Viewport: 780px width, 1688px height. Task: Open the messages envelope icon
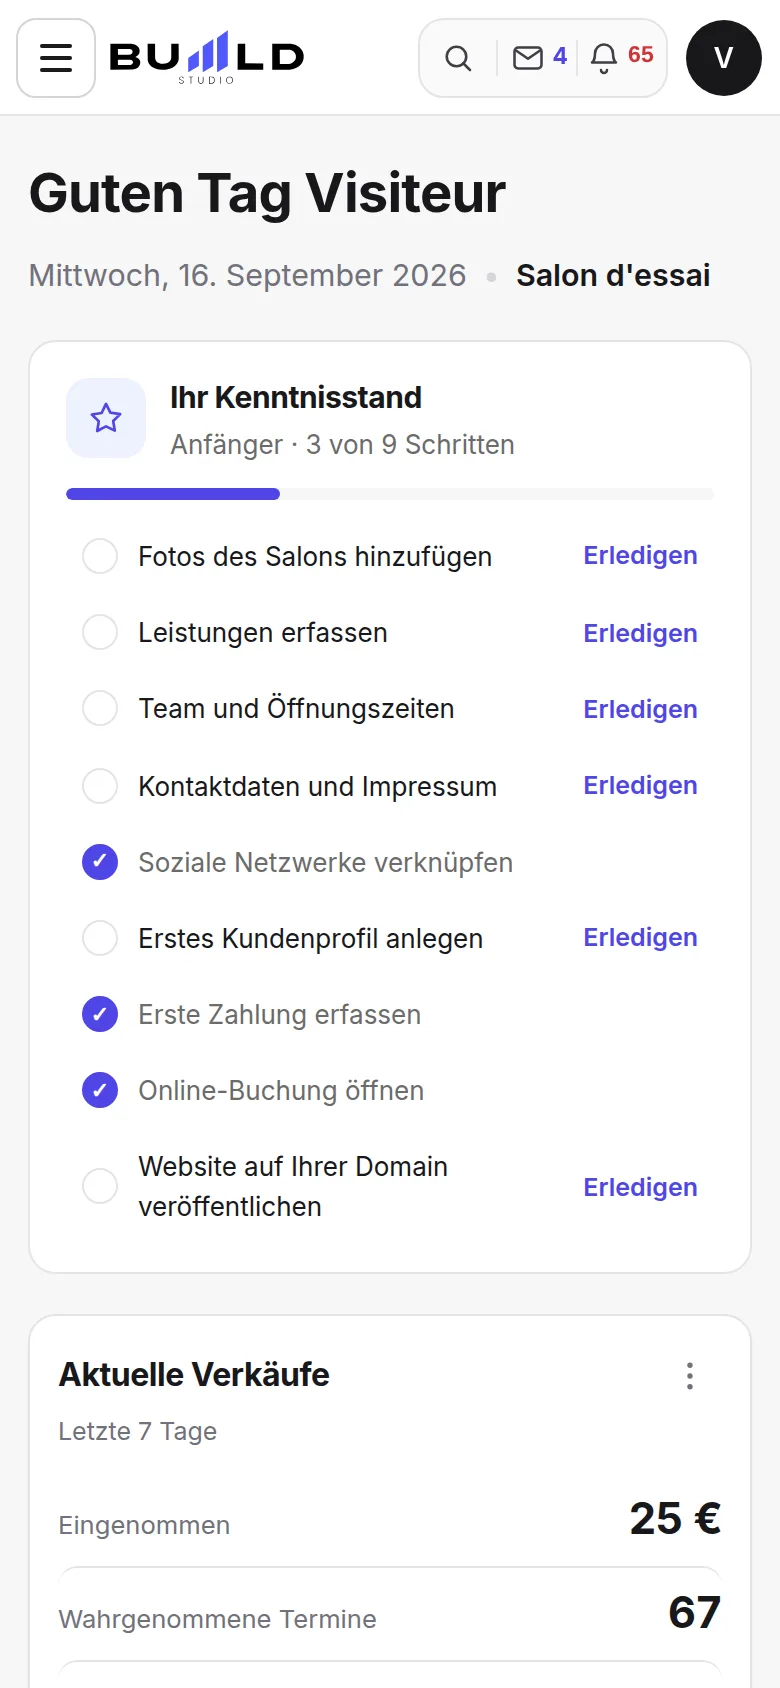540,57
